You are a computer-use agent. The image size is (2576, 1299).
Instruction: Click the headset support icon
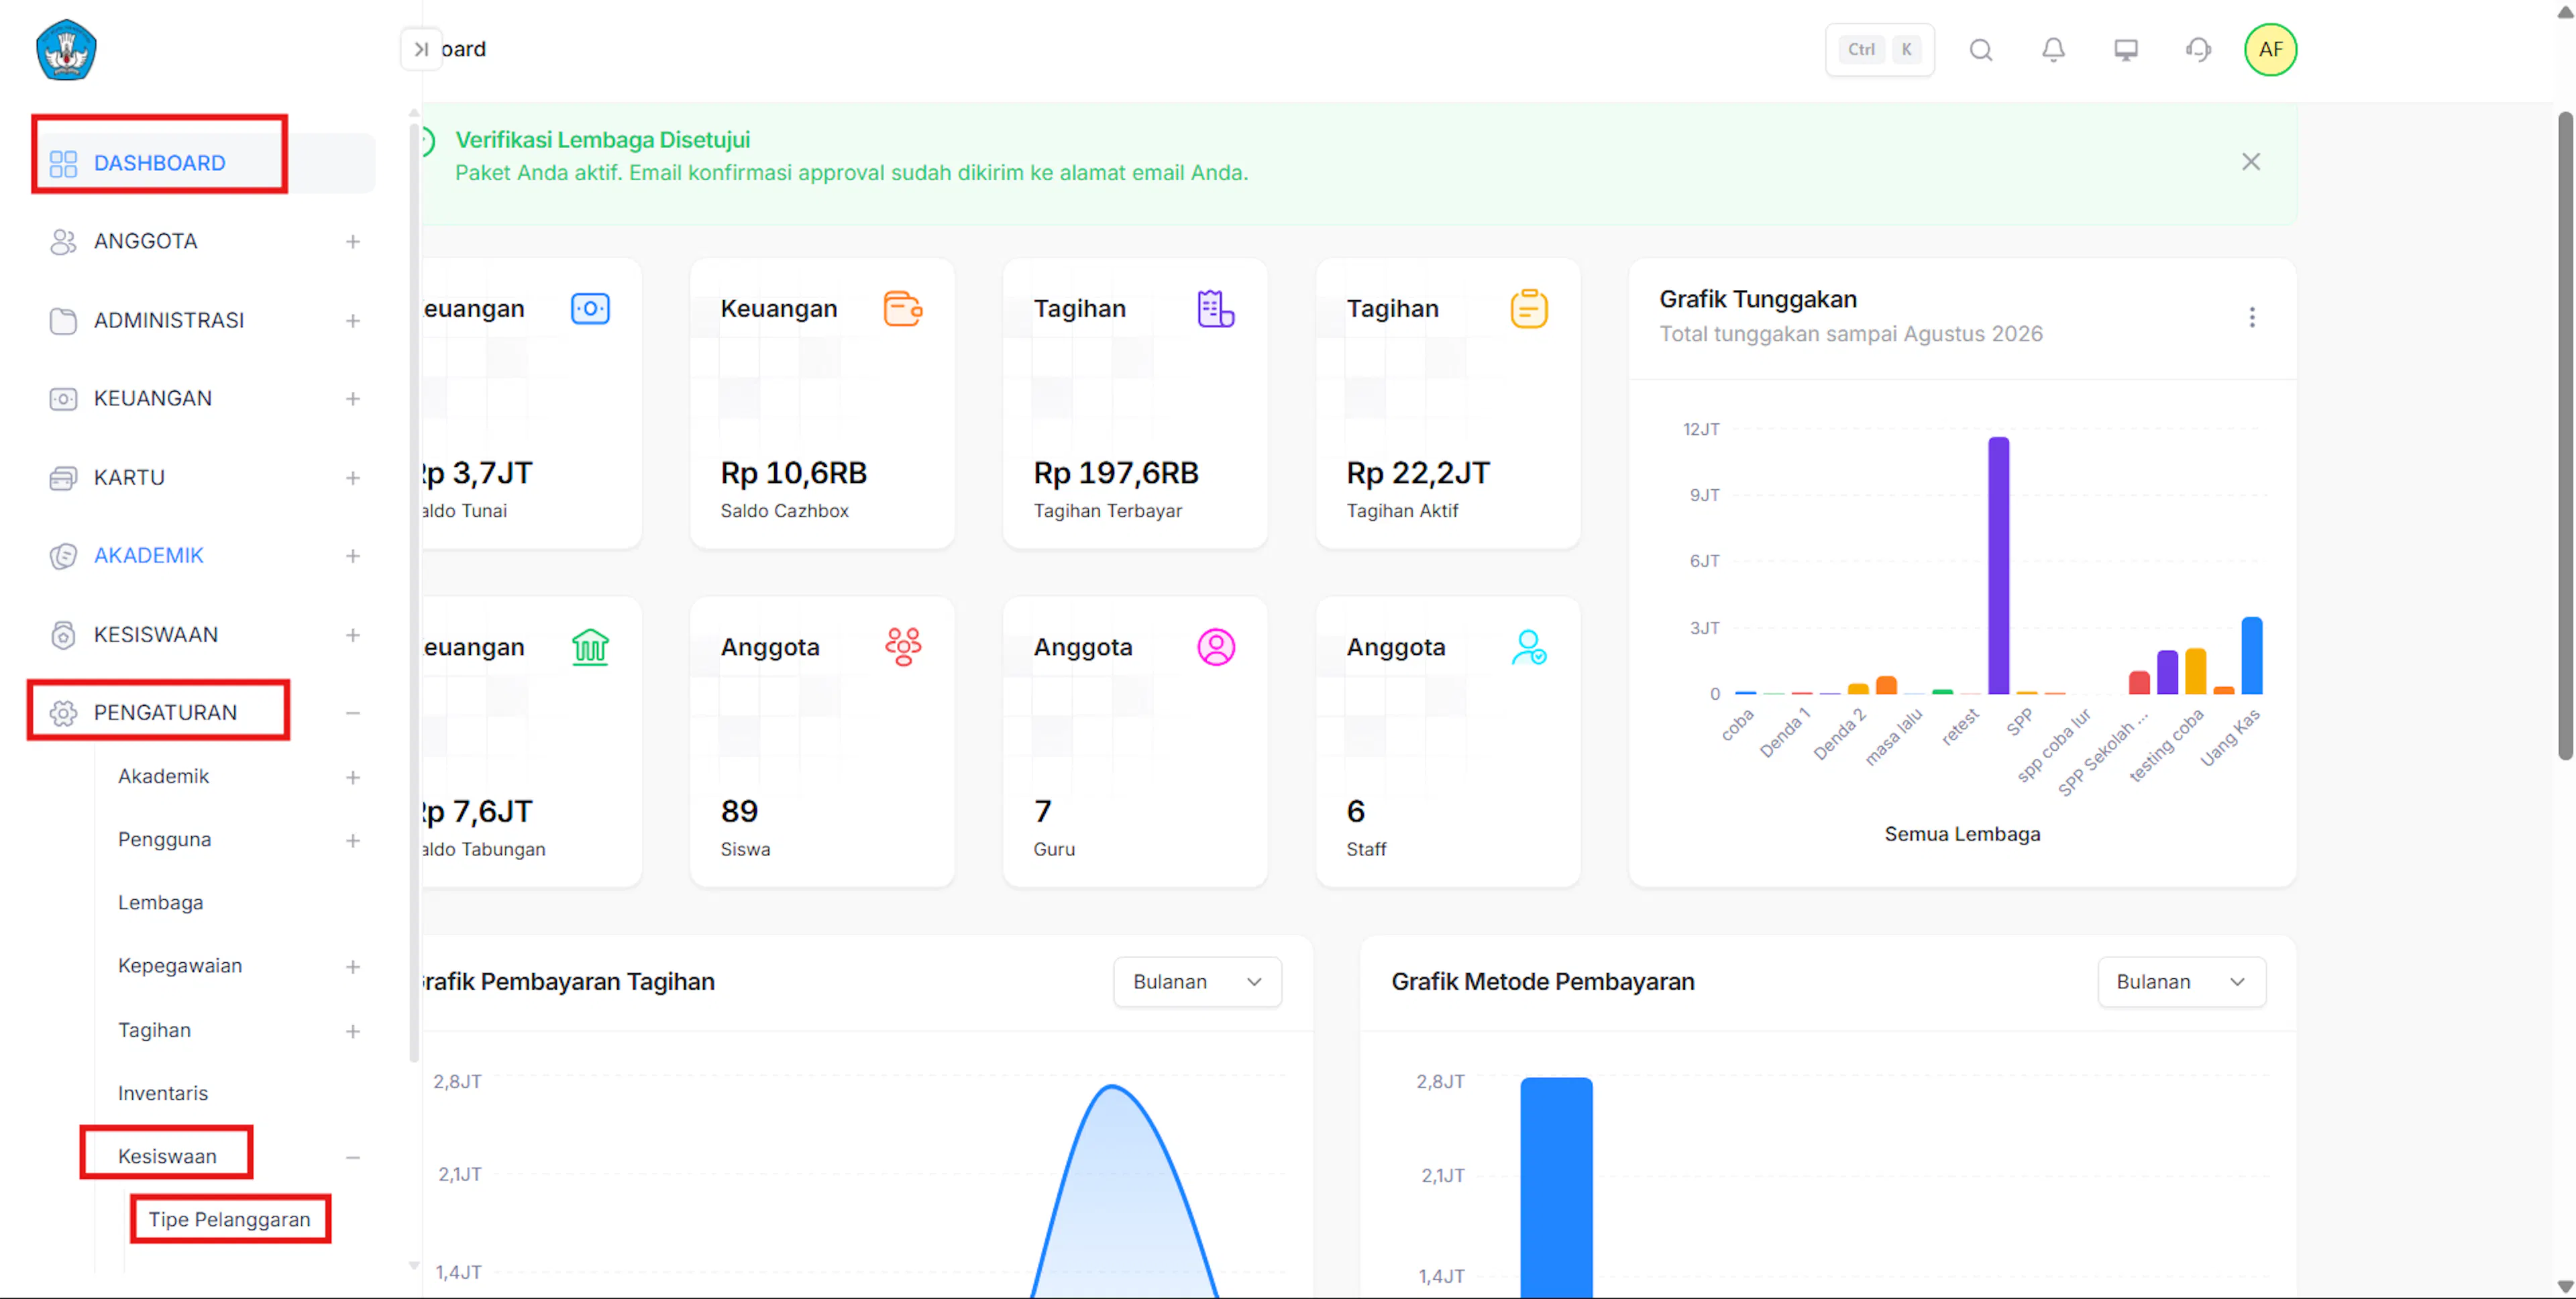(x=2198, y=50)
